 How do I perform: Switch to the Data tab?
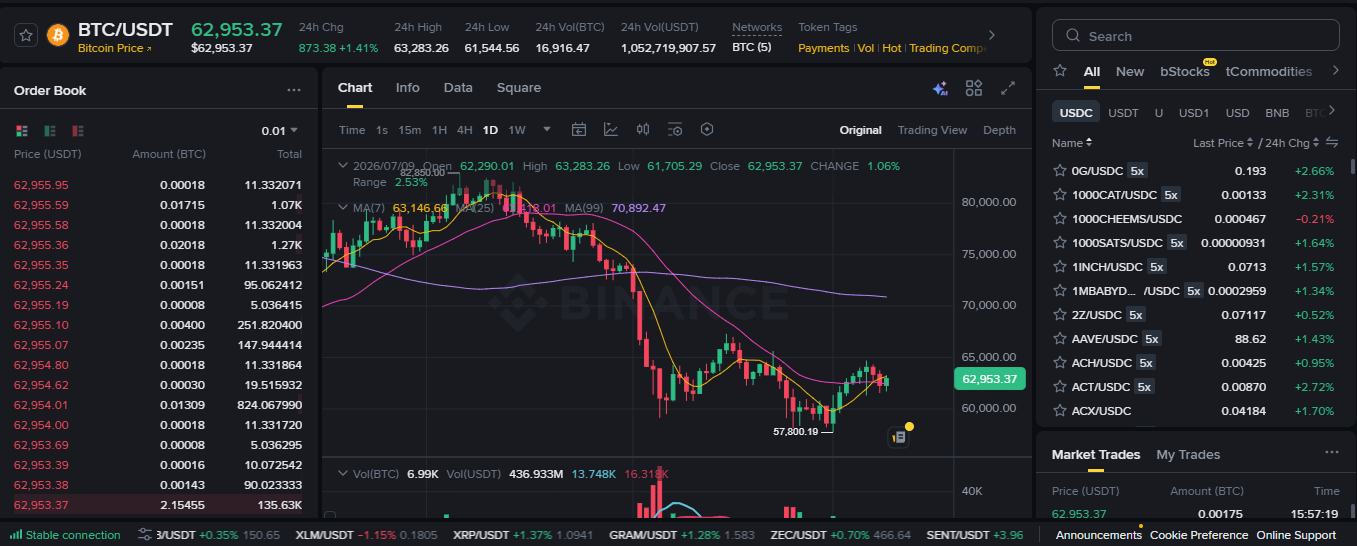[458, 88]
